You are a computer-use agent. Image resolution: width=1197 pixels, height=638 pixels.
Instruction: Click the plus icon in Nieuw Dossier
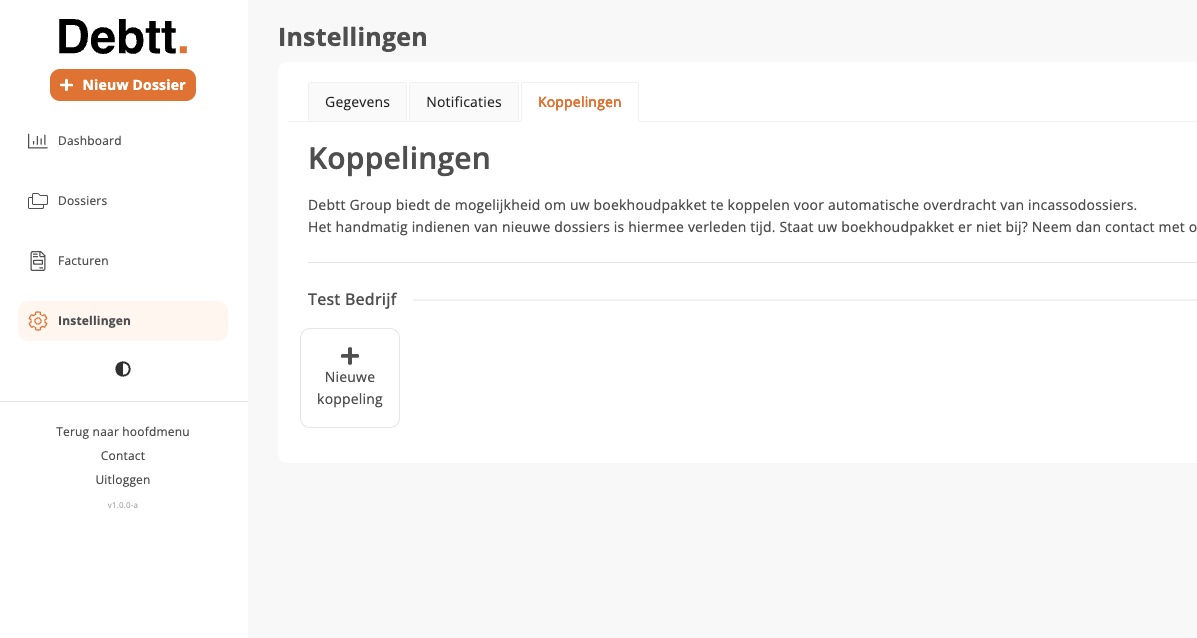coord(67,85)
